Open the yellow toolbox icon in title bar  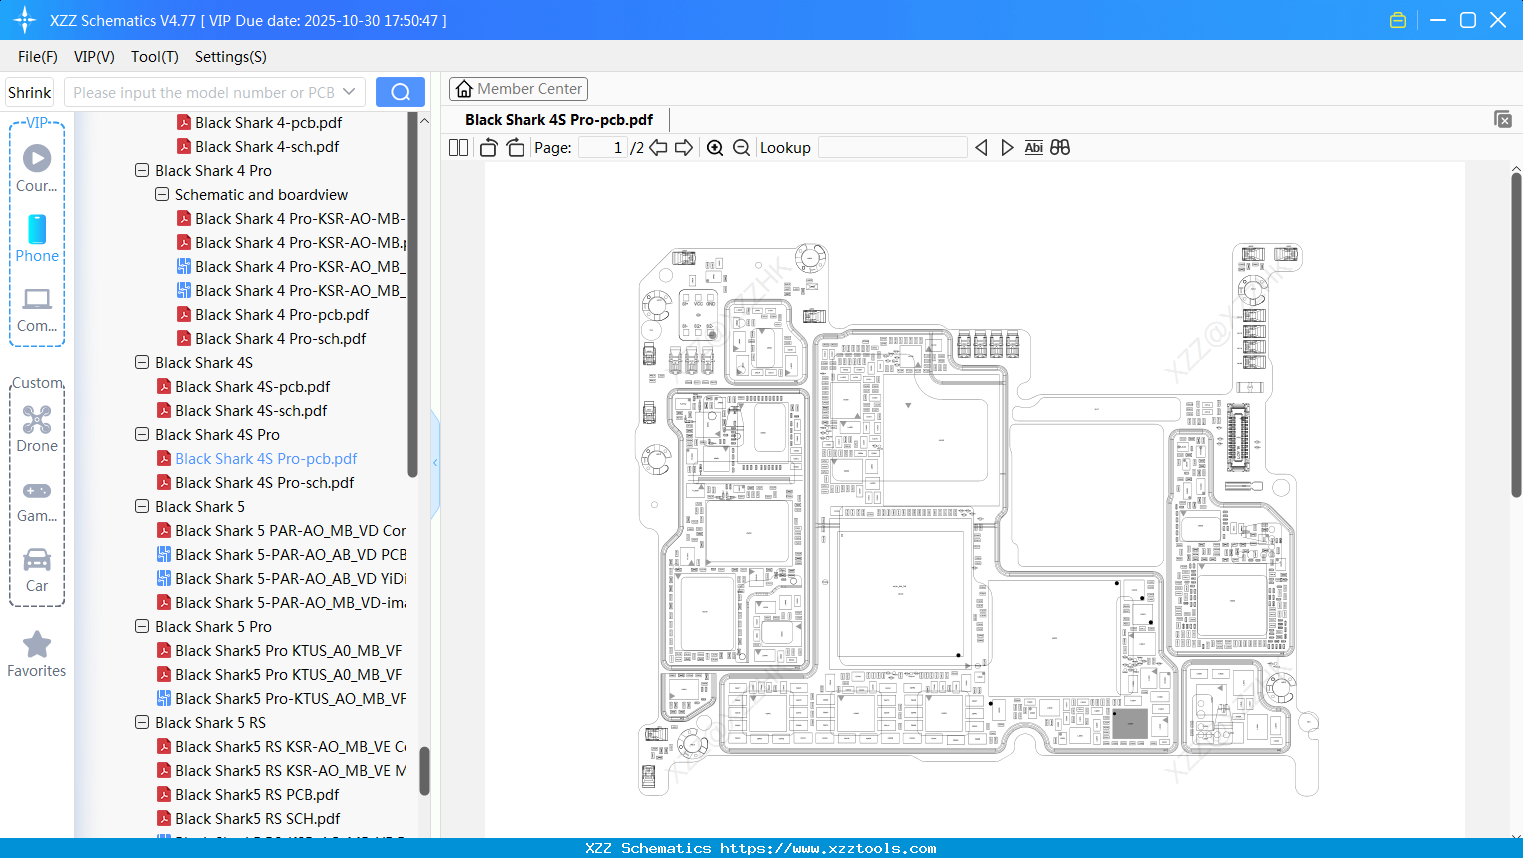1398,20
